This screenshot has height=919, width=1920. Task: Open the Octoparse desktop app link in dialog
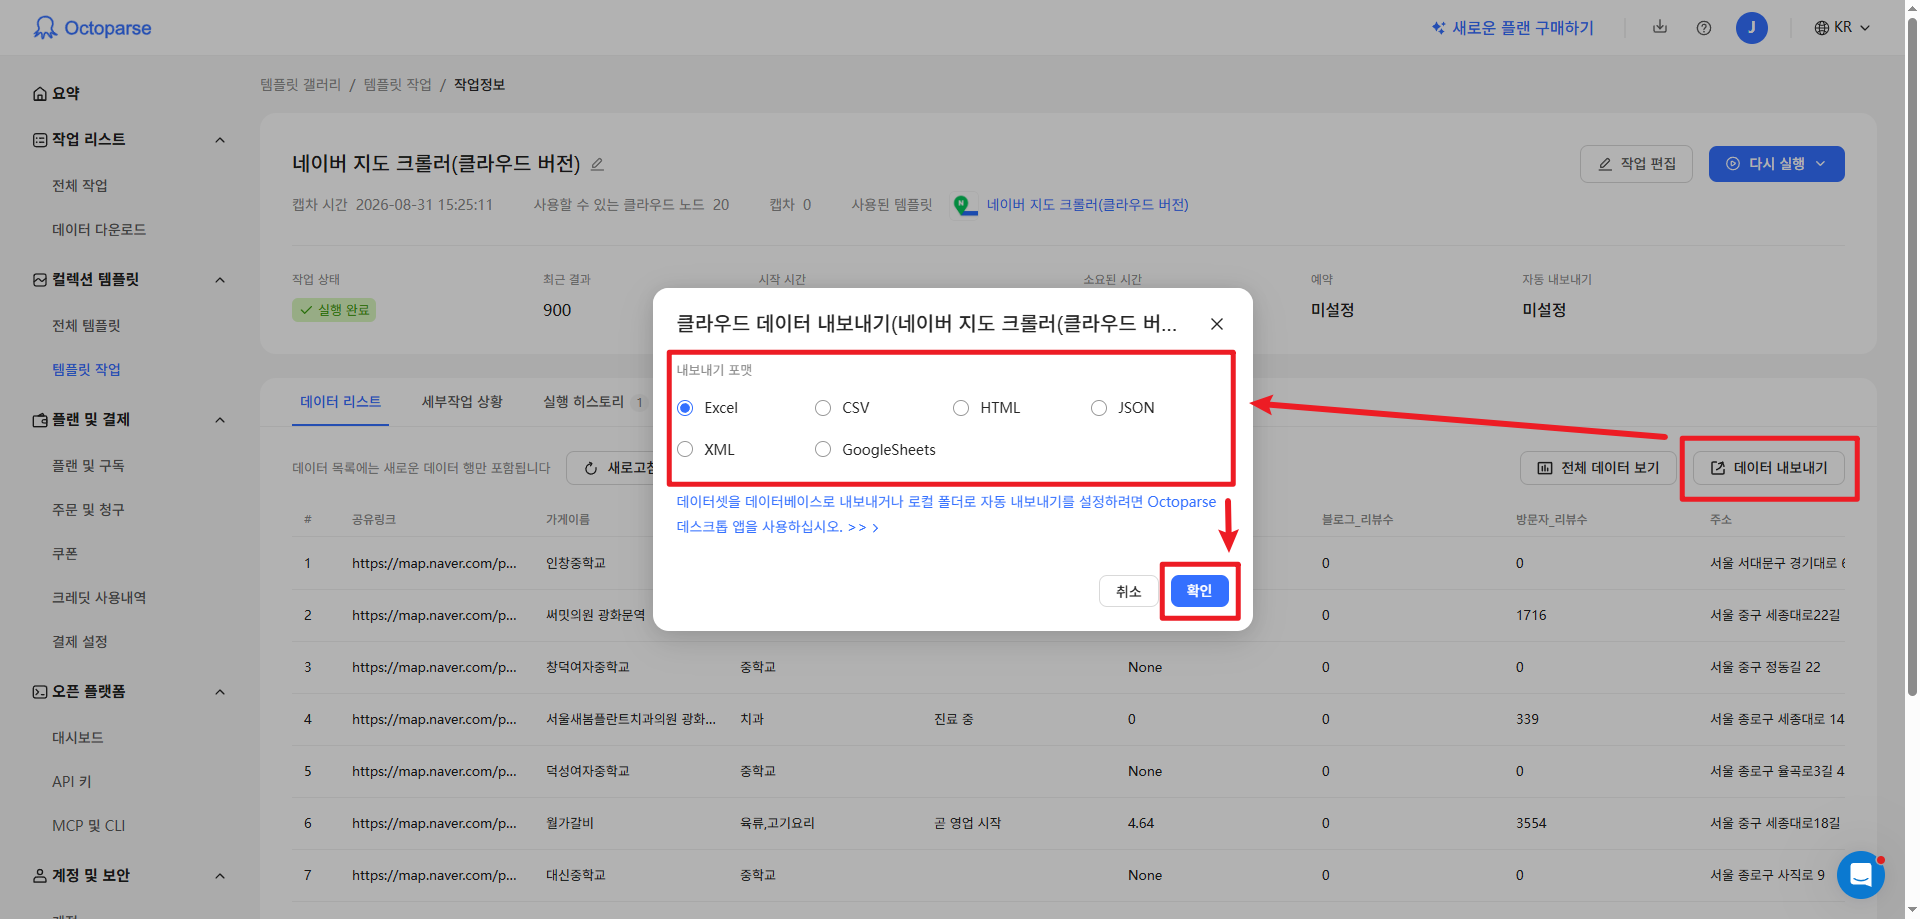[946, 514]
